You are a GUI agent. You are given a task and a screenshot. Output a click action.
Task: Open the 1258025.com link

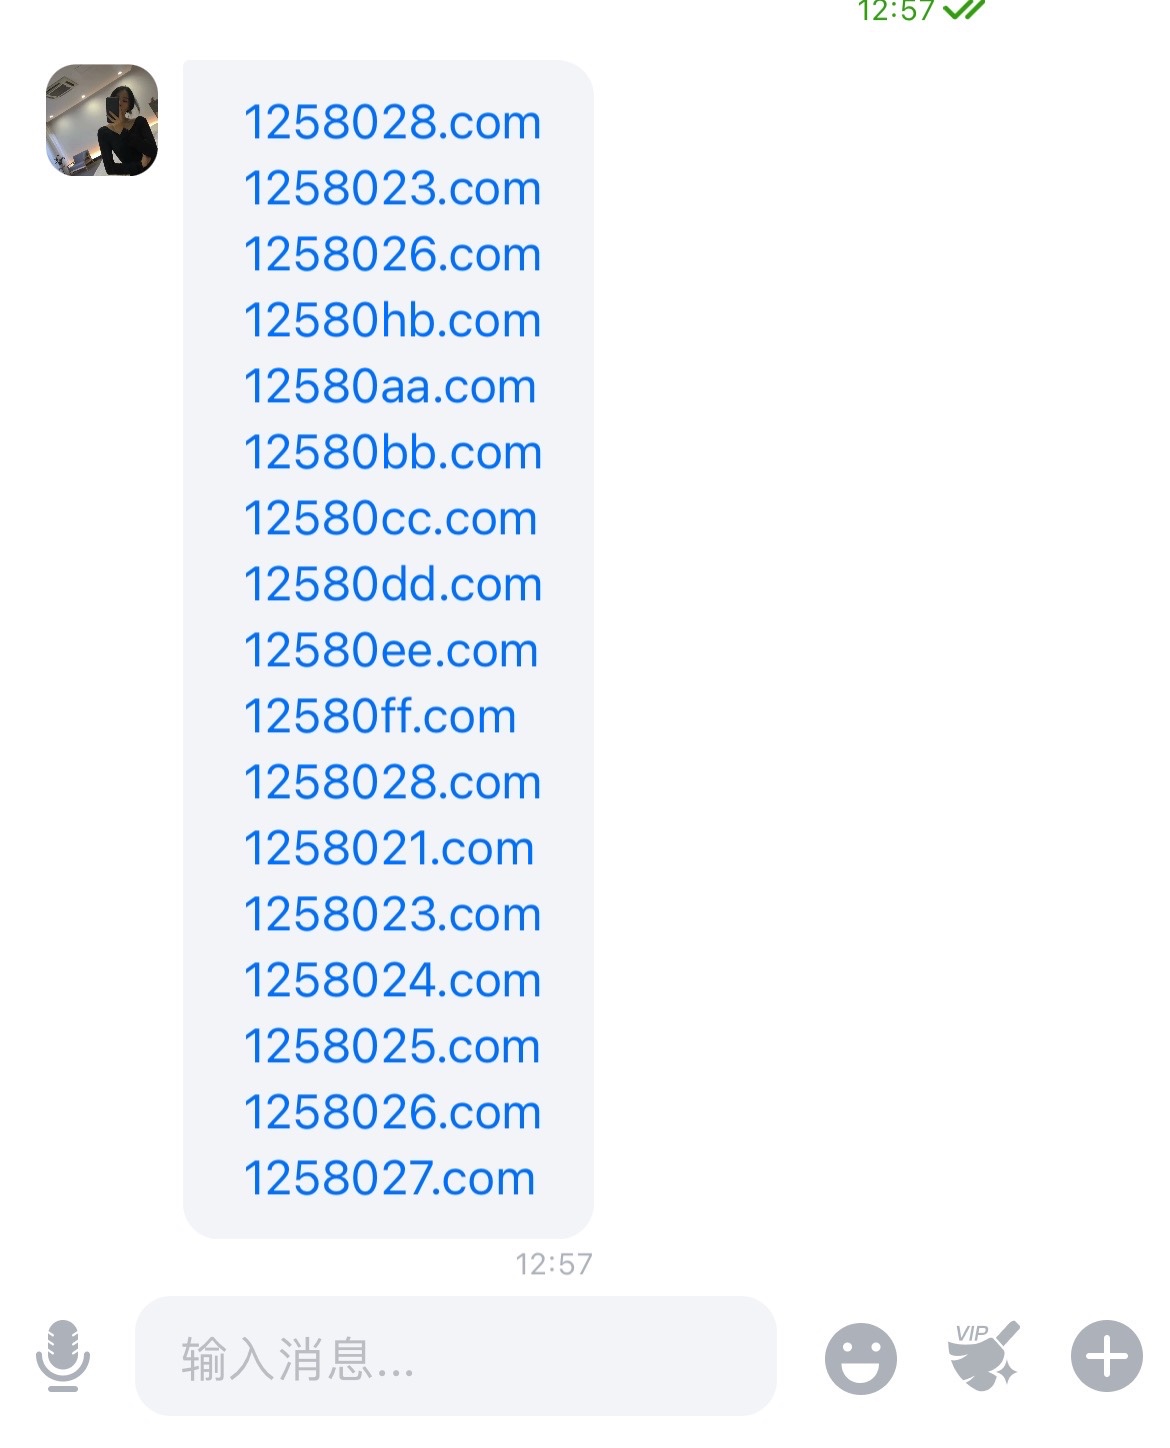point(392,1047)
